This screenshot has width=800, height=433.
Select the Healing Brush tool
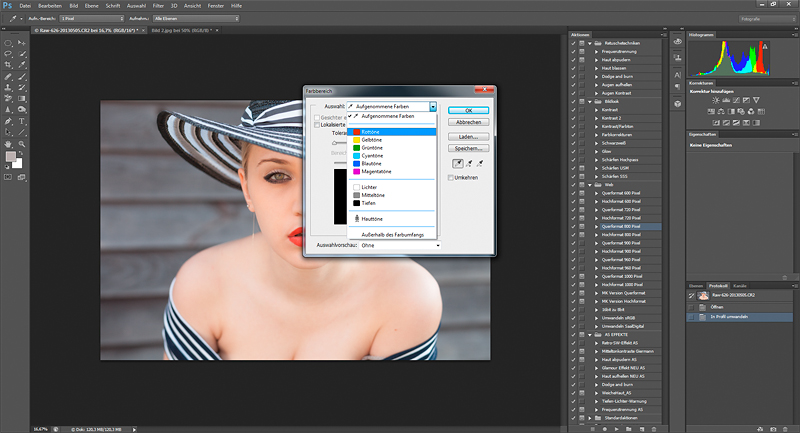pyautogui.click(x=8, y=77)
